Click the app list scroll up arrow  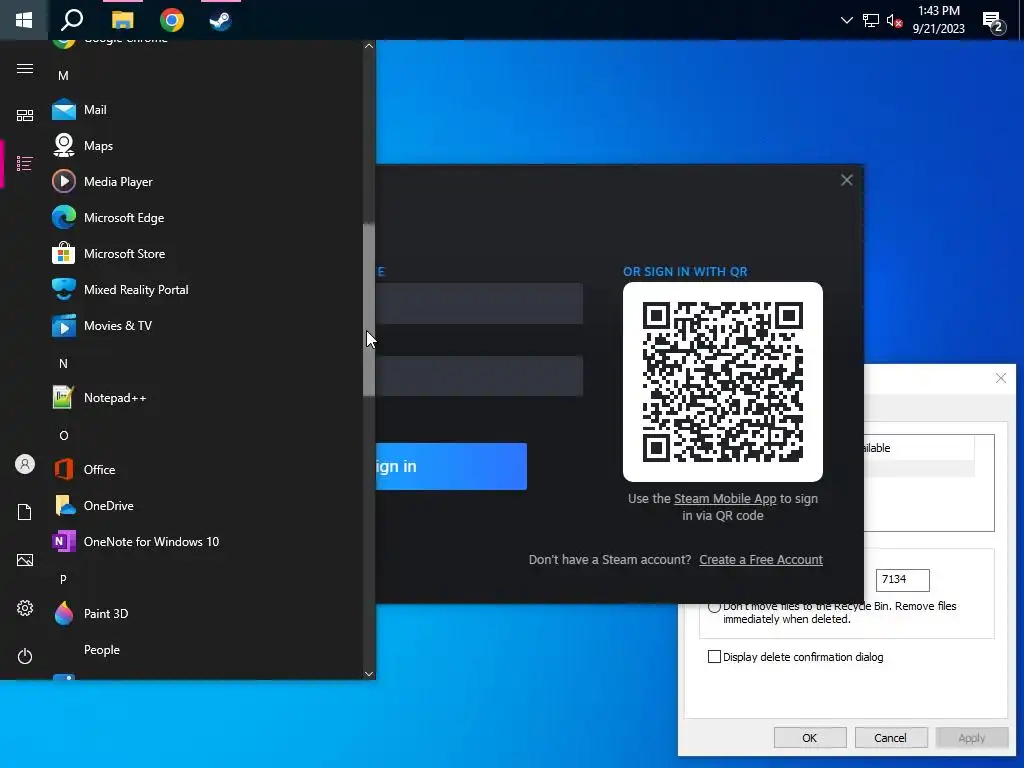point(369,46)
